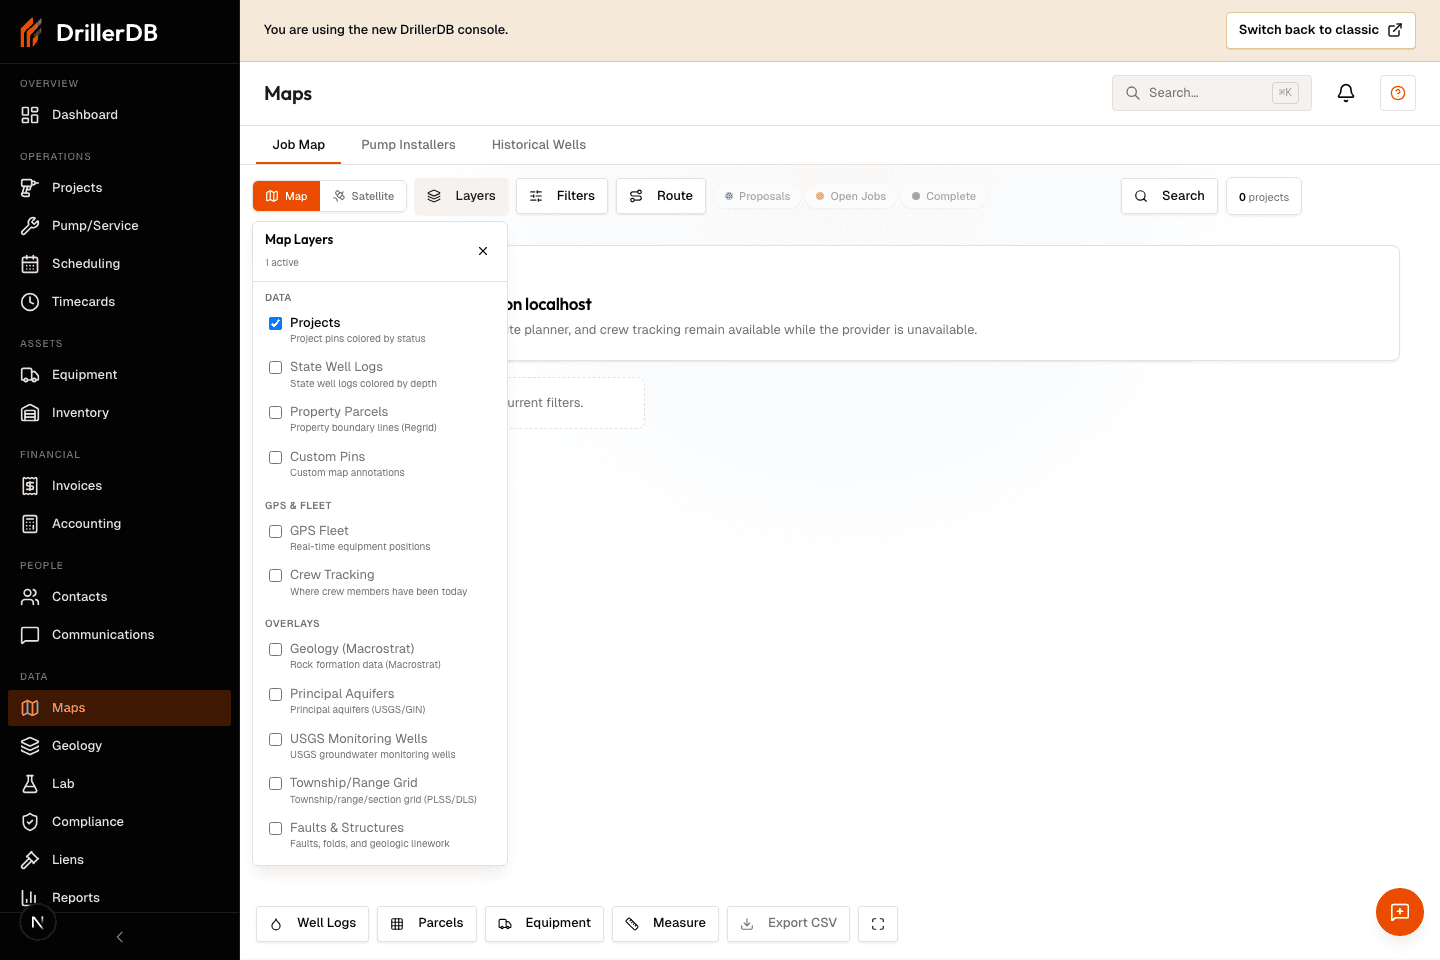Screen dimensions: 1440x960
Task: Focus the top Search input field
Action: pyautogui.click(x=1212, y=93)
